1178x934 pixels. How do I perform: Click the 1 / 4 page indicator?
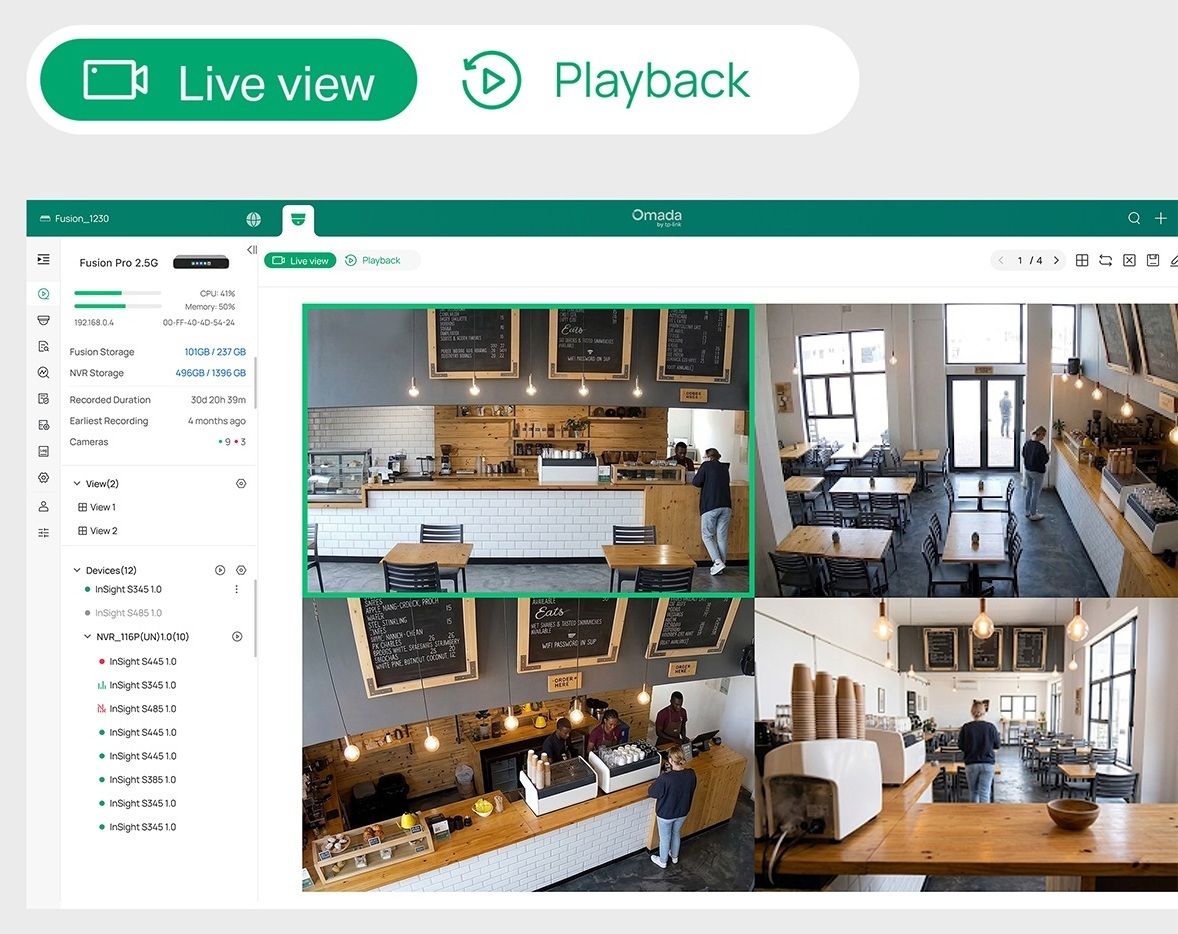1029,261
